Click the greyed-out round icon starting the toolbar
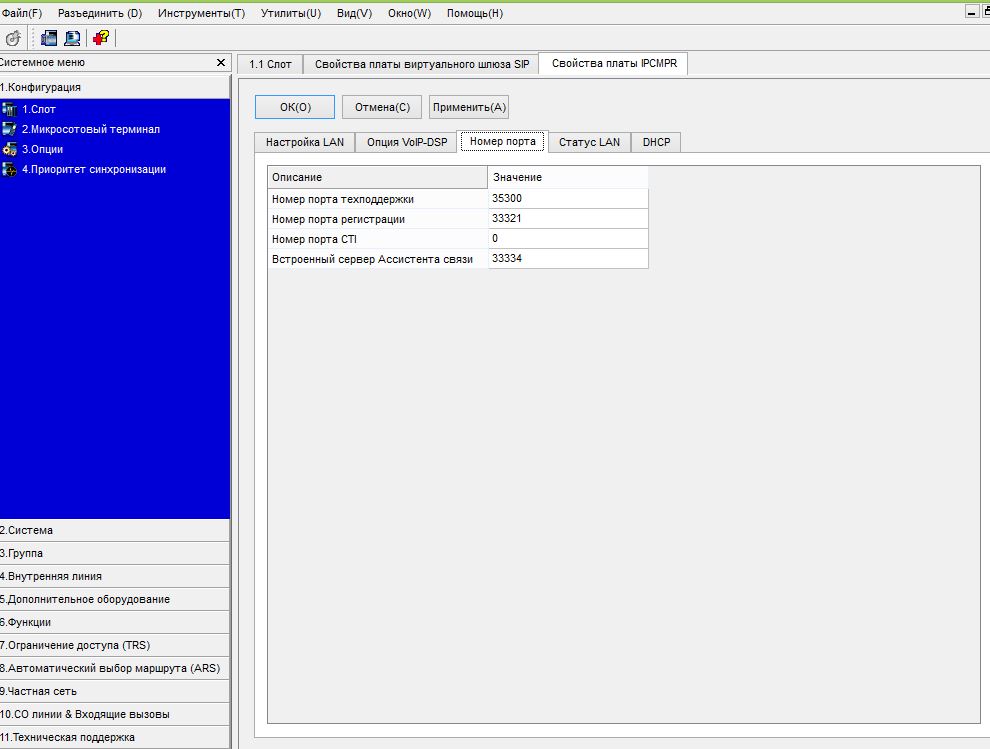This screenshot has width=990, height=749. 13,39
